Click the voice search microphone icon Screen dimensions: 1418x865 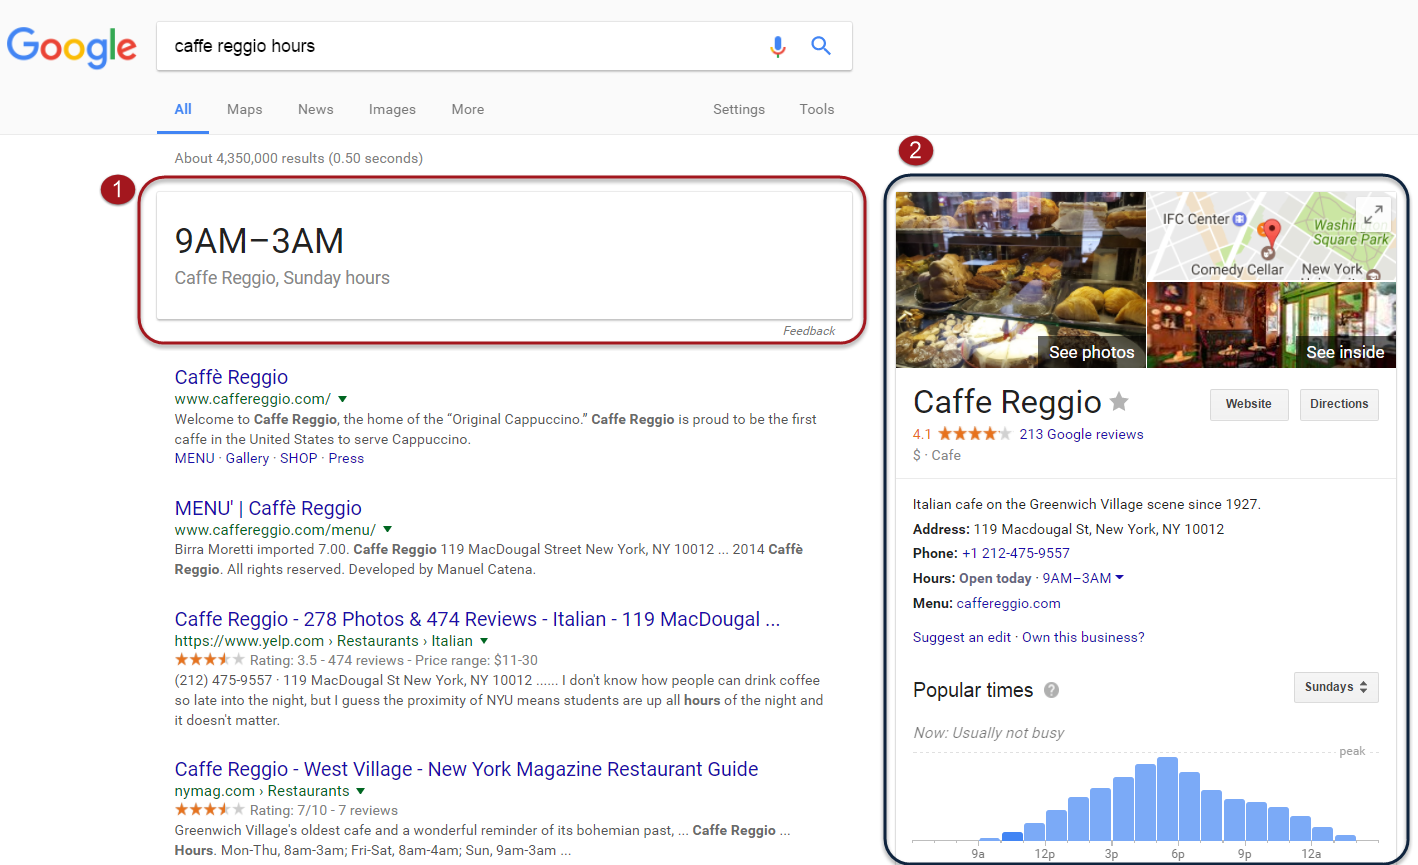777,46
